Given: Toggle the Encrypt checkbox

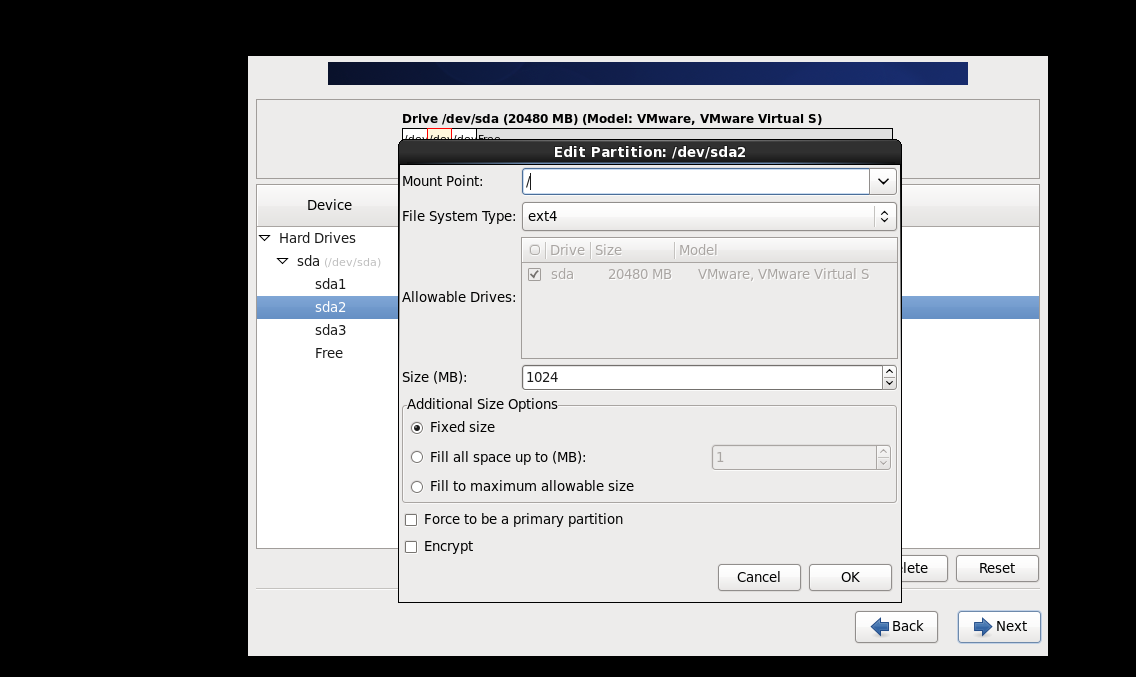Looking at the screenshot, I should (411, 547).
